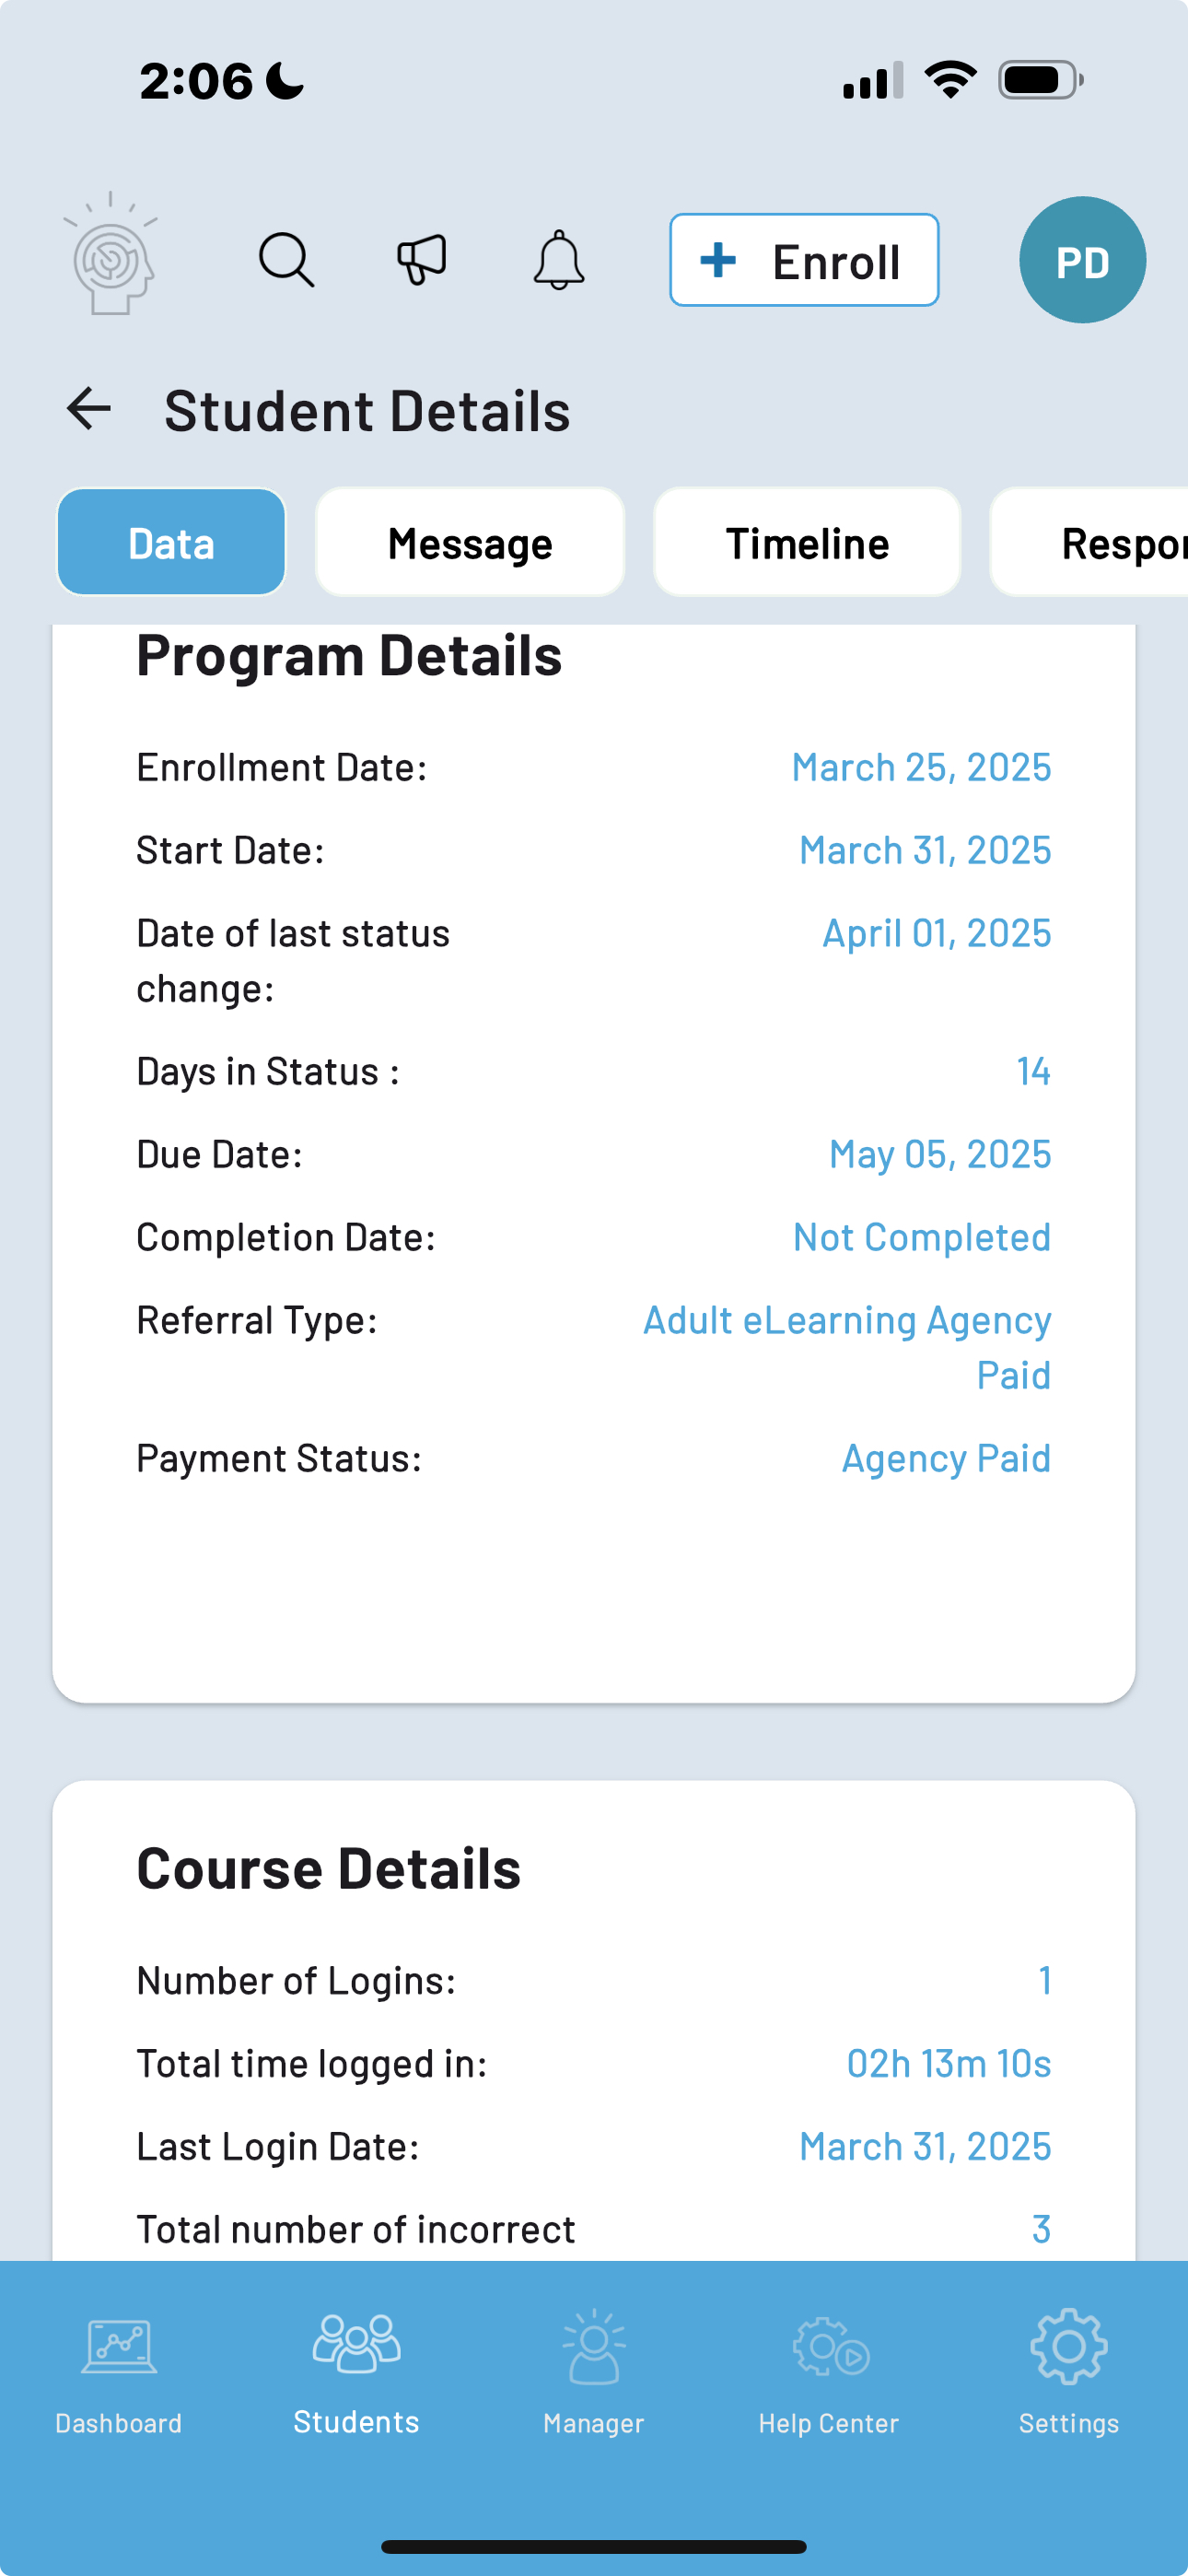Open Manager in bottom navigation

[593, 2370]
